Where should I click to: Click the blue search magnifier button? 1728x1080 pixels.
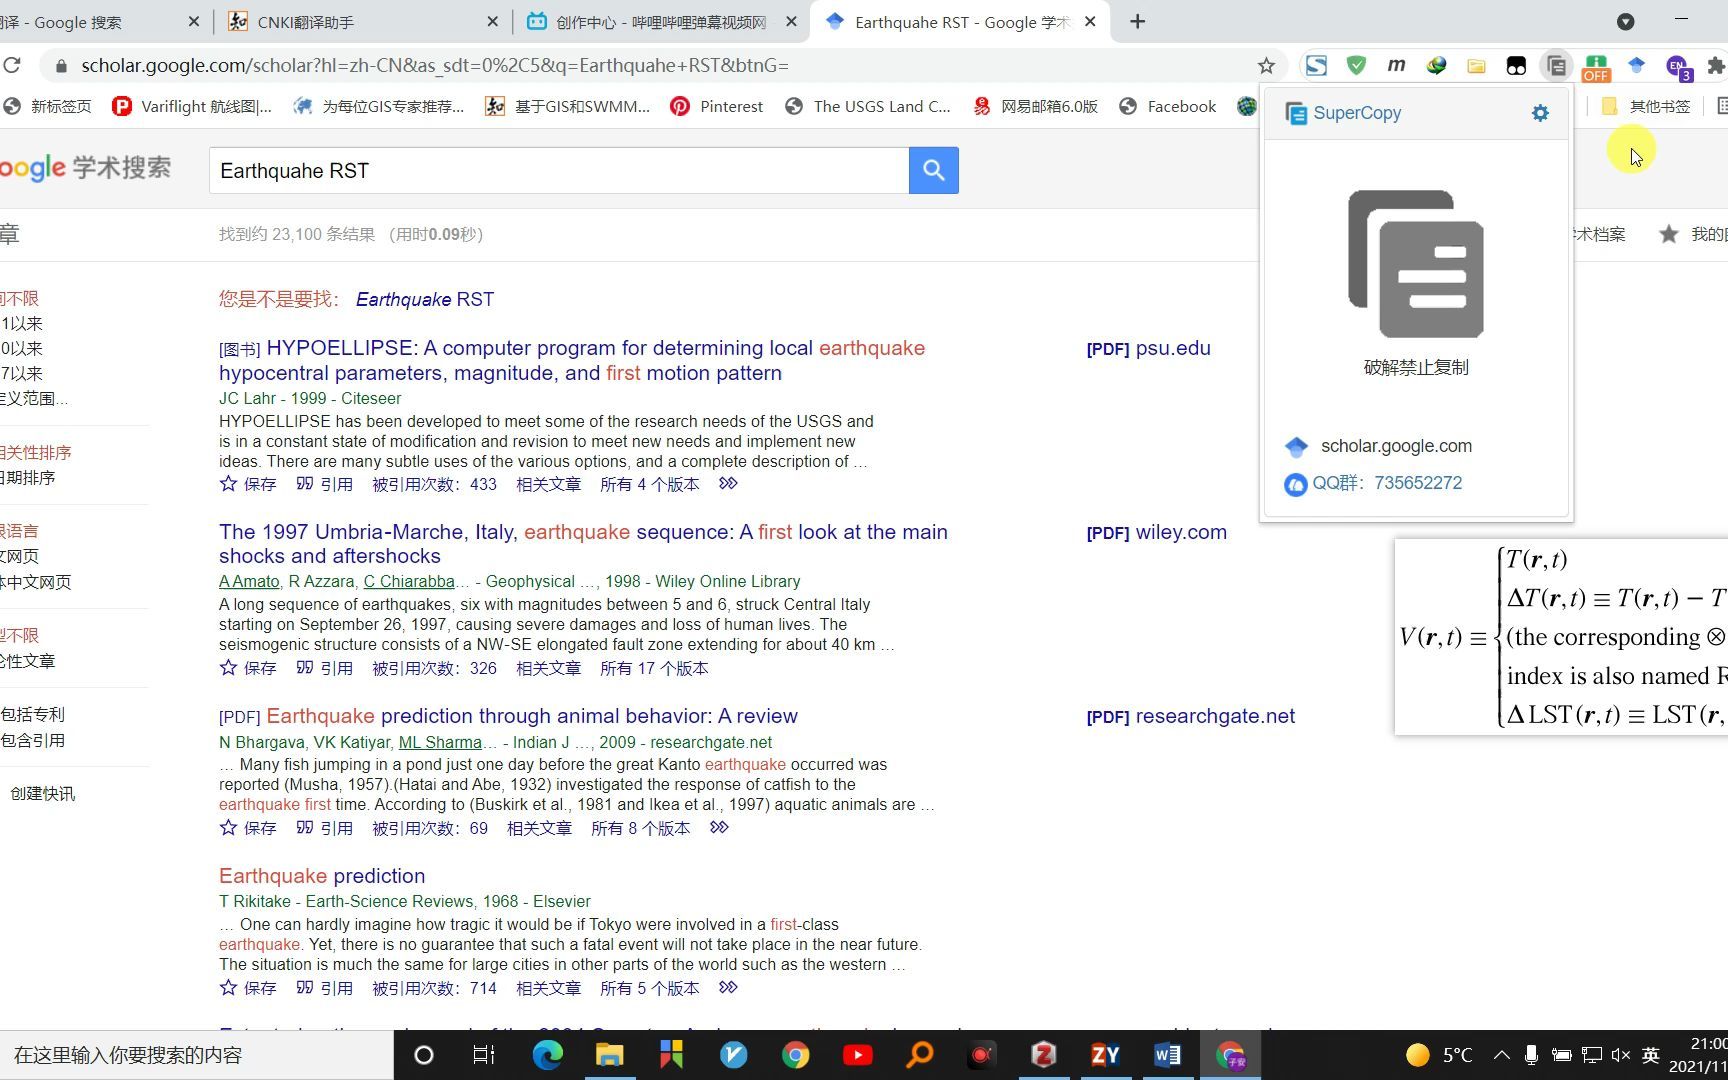[933, 171]
